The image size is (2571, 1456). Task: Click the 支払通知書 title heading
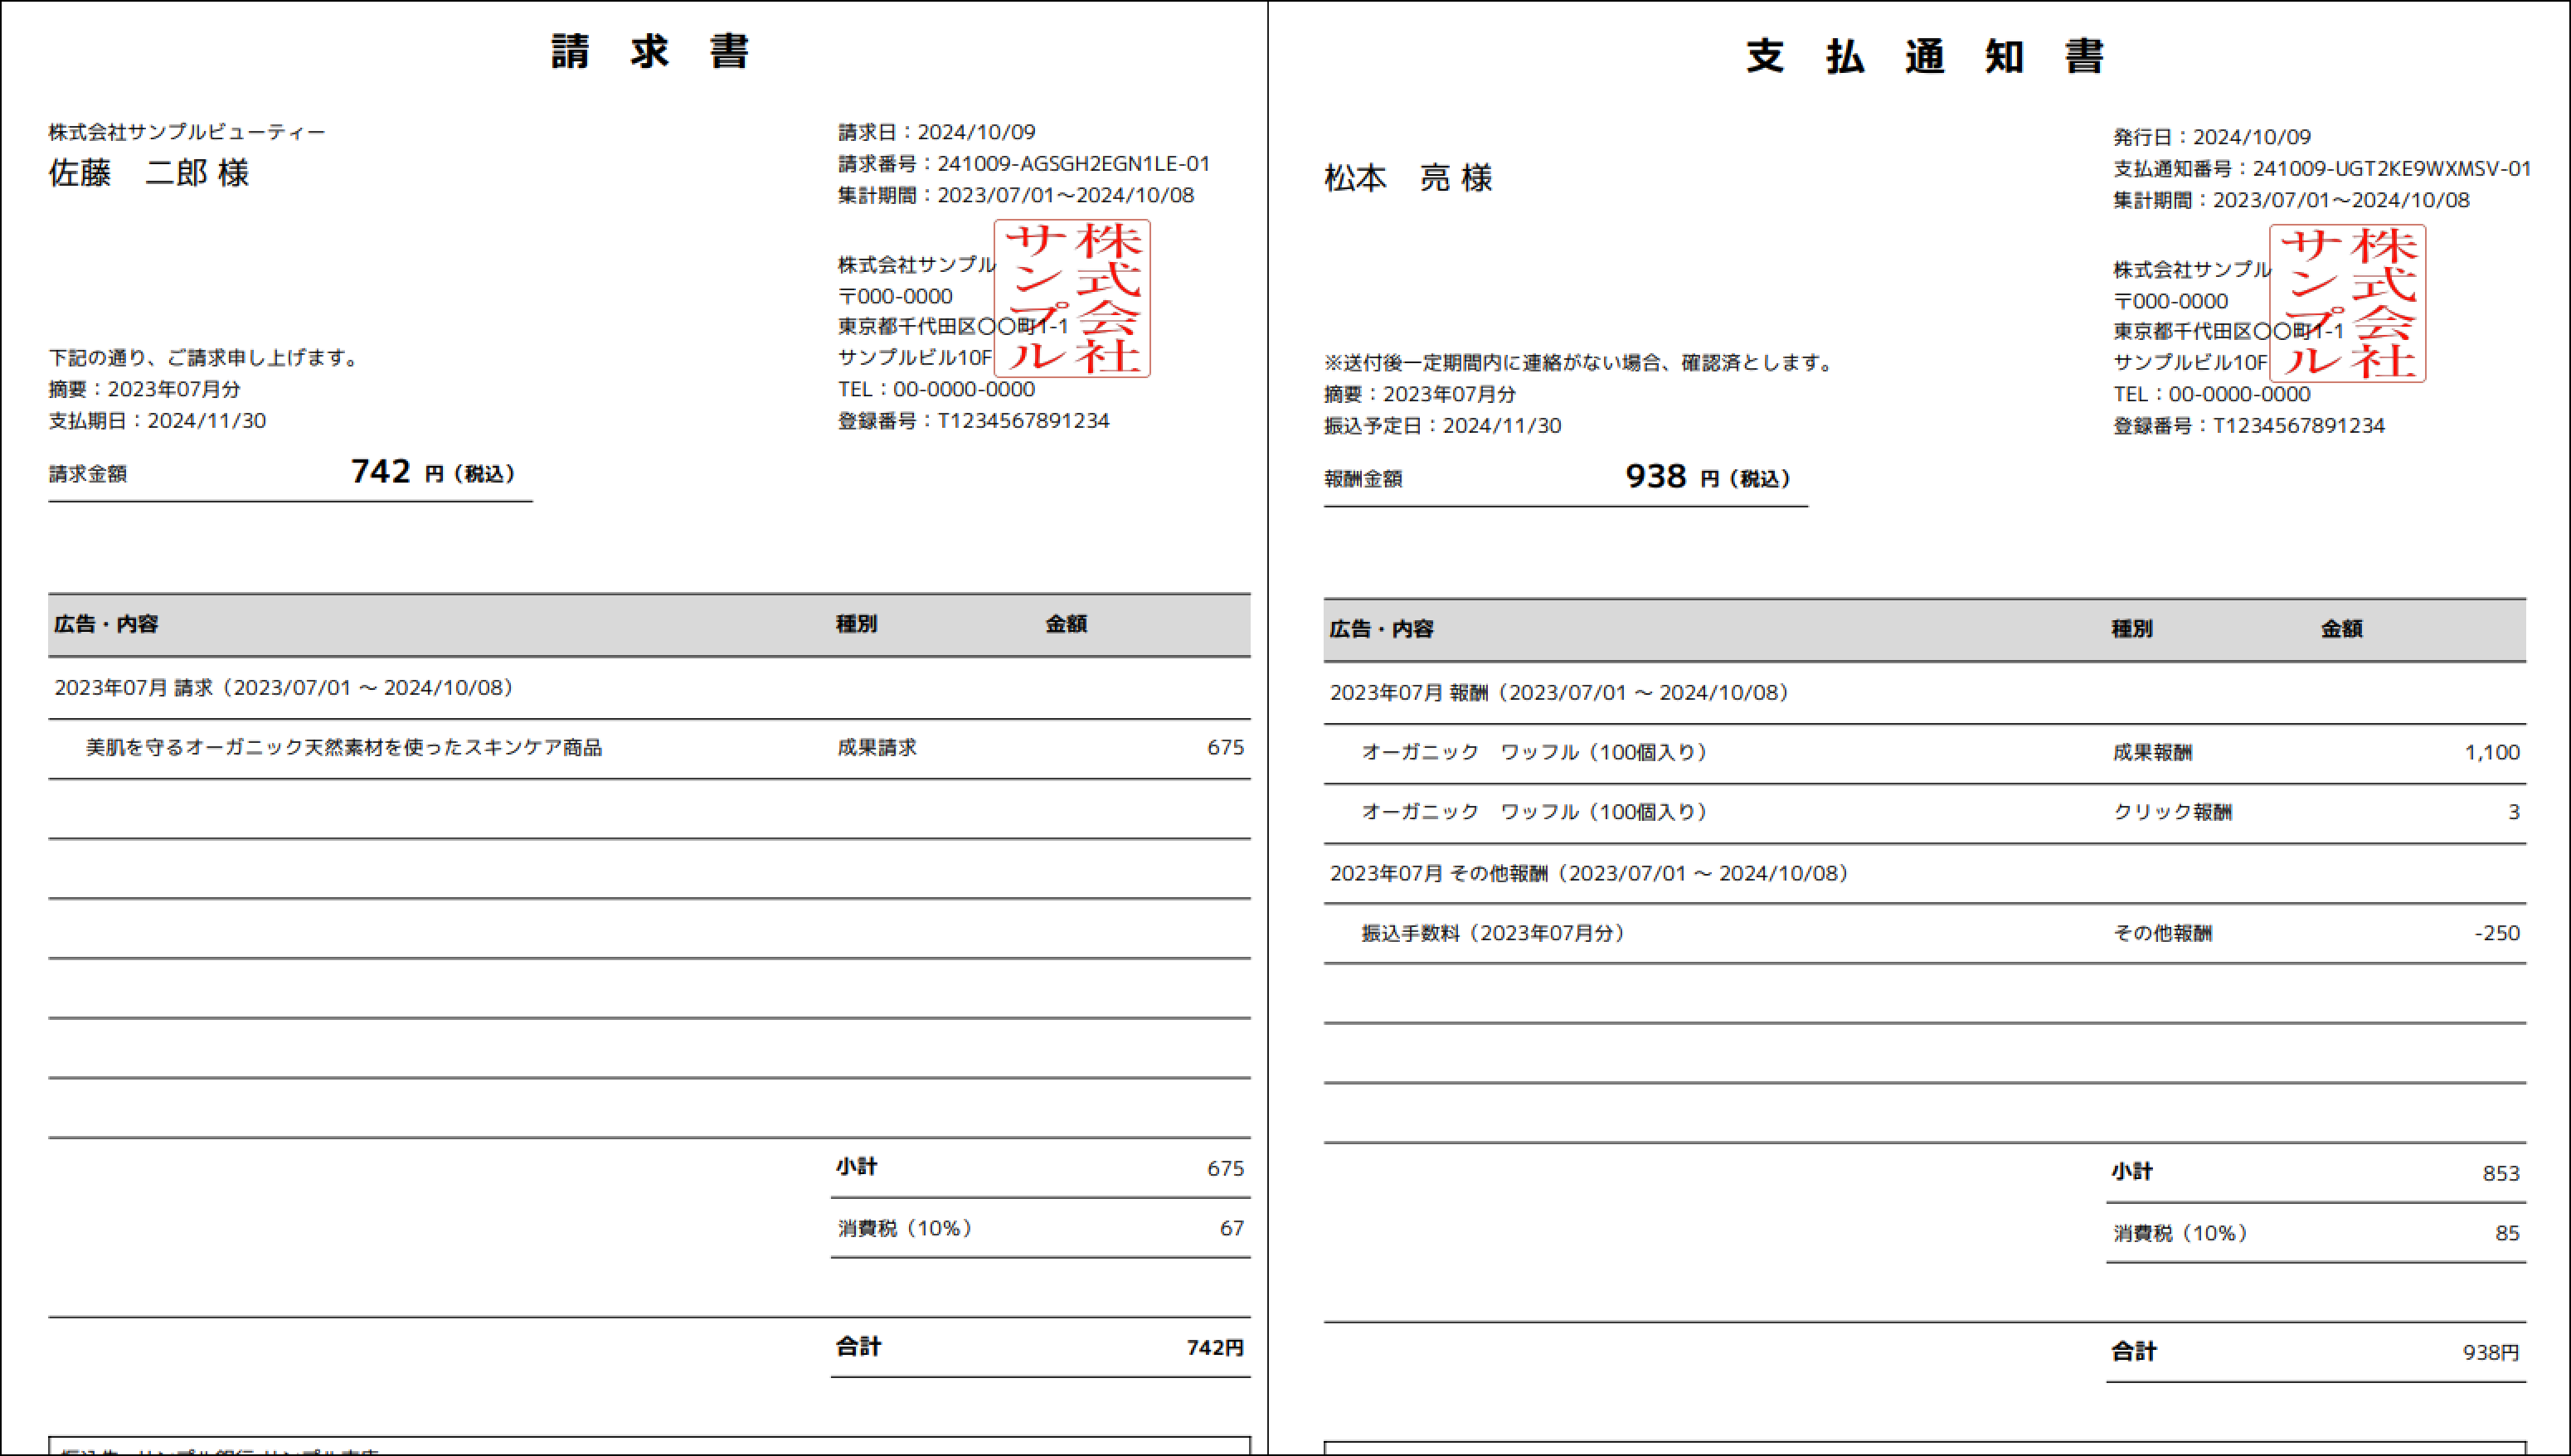1925,57
